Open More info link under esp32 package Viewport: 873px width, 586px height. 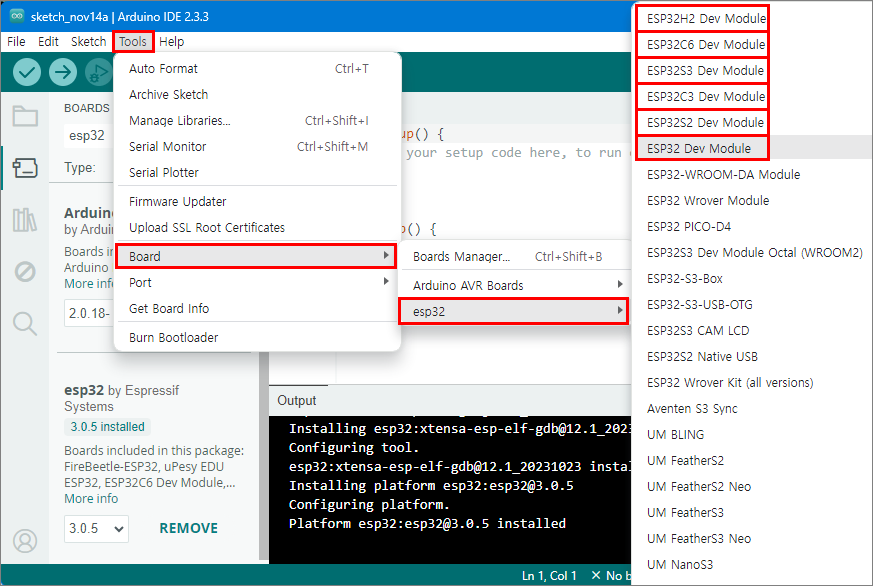click(91, 499)
